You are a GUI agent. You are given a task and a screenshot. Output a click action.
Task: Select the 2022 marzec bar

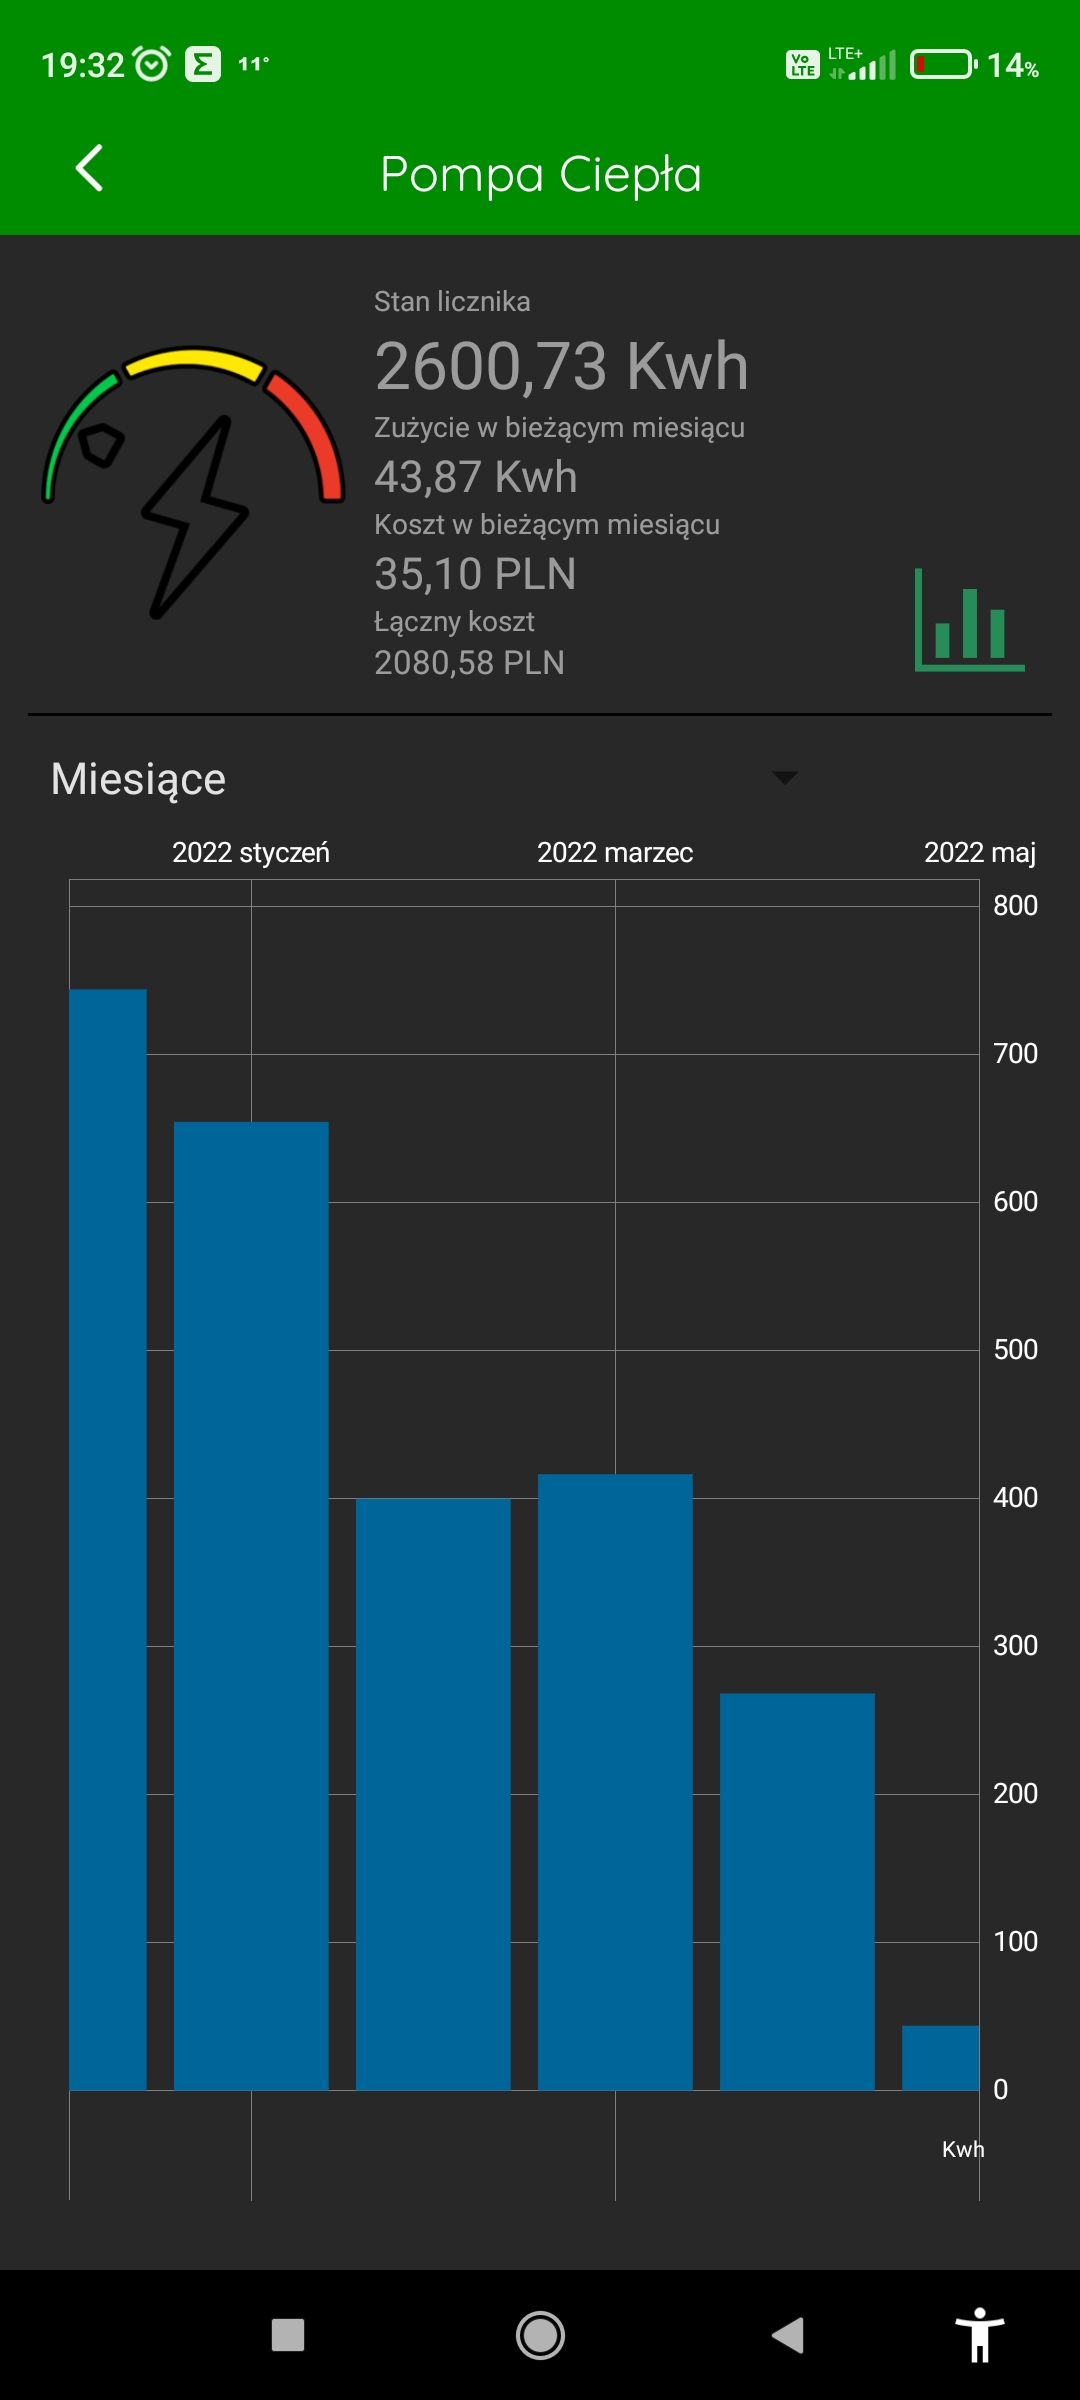pos(615,1781)
